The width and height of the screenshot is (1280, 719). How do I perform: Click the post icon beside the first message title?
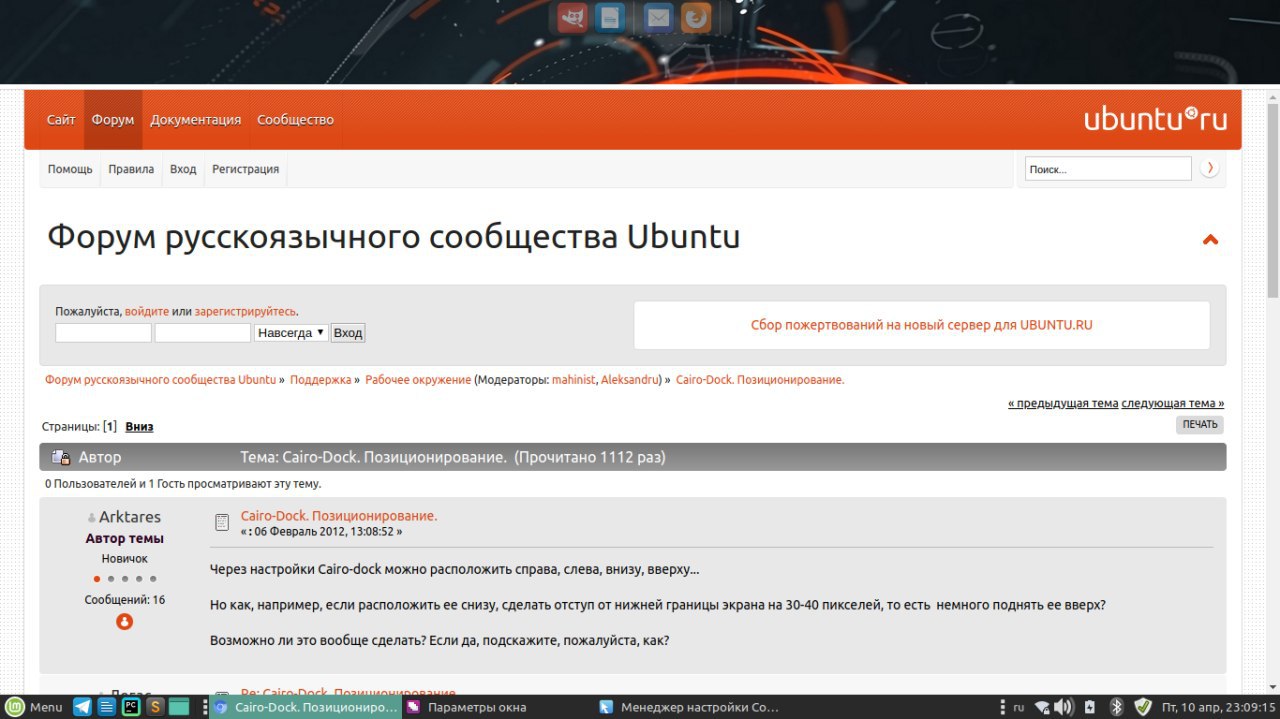(x=223, y=522)
